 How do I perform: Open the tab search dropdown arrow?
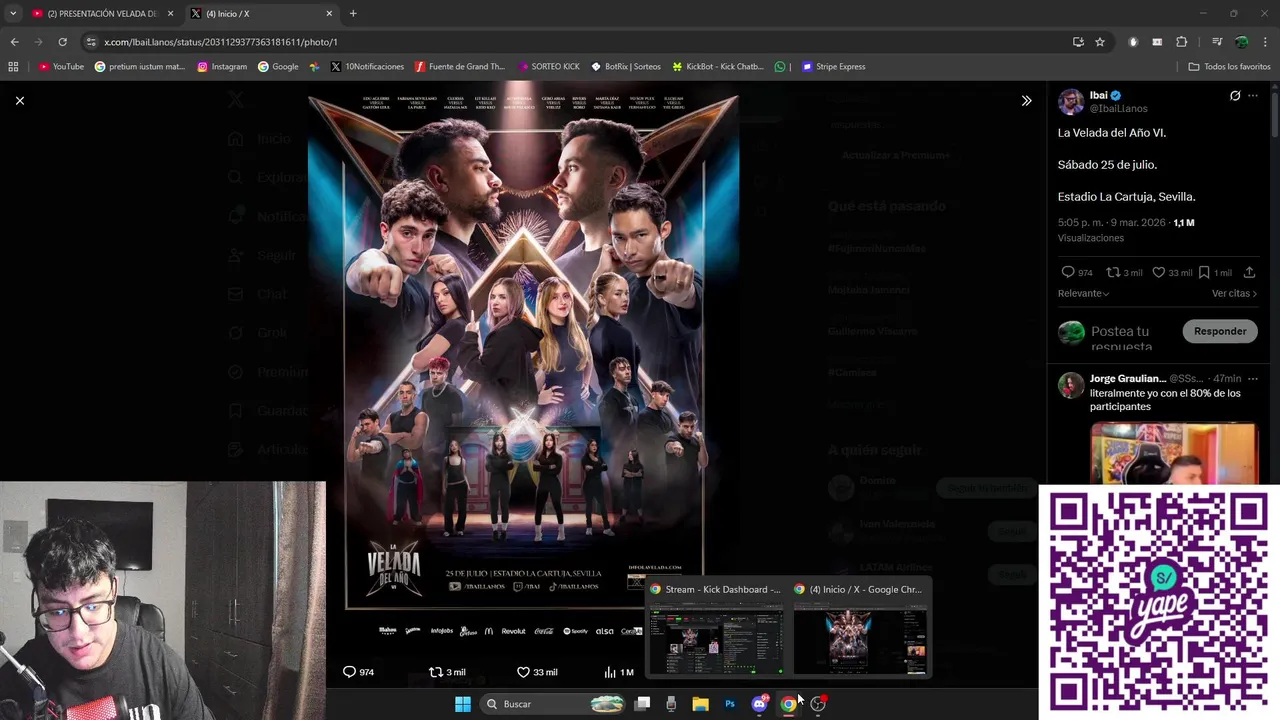coord(12,13)
